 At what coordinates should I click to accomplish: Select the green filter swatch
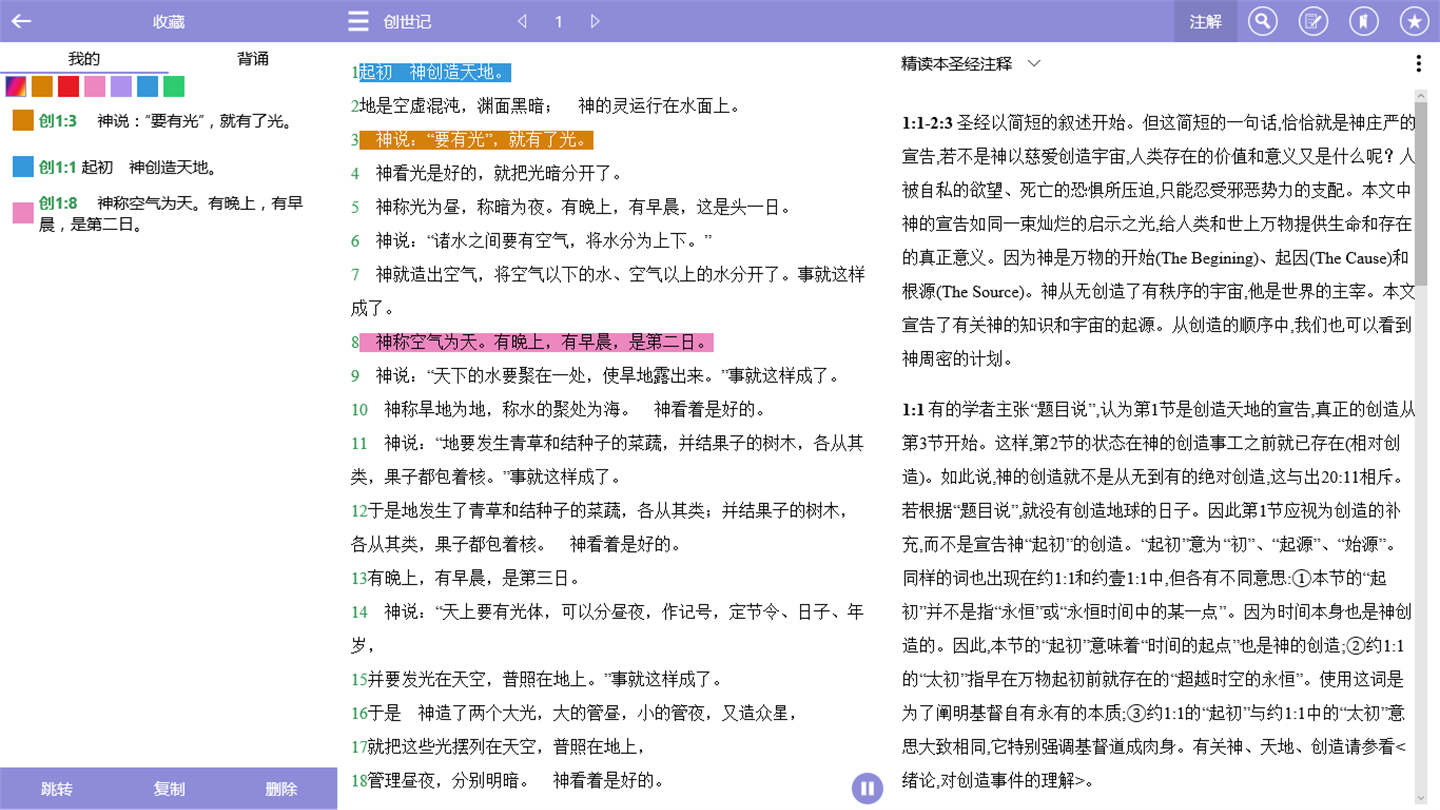174,86
